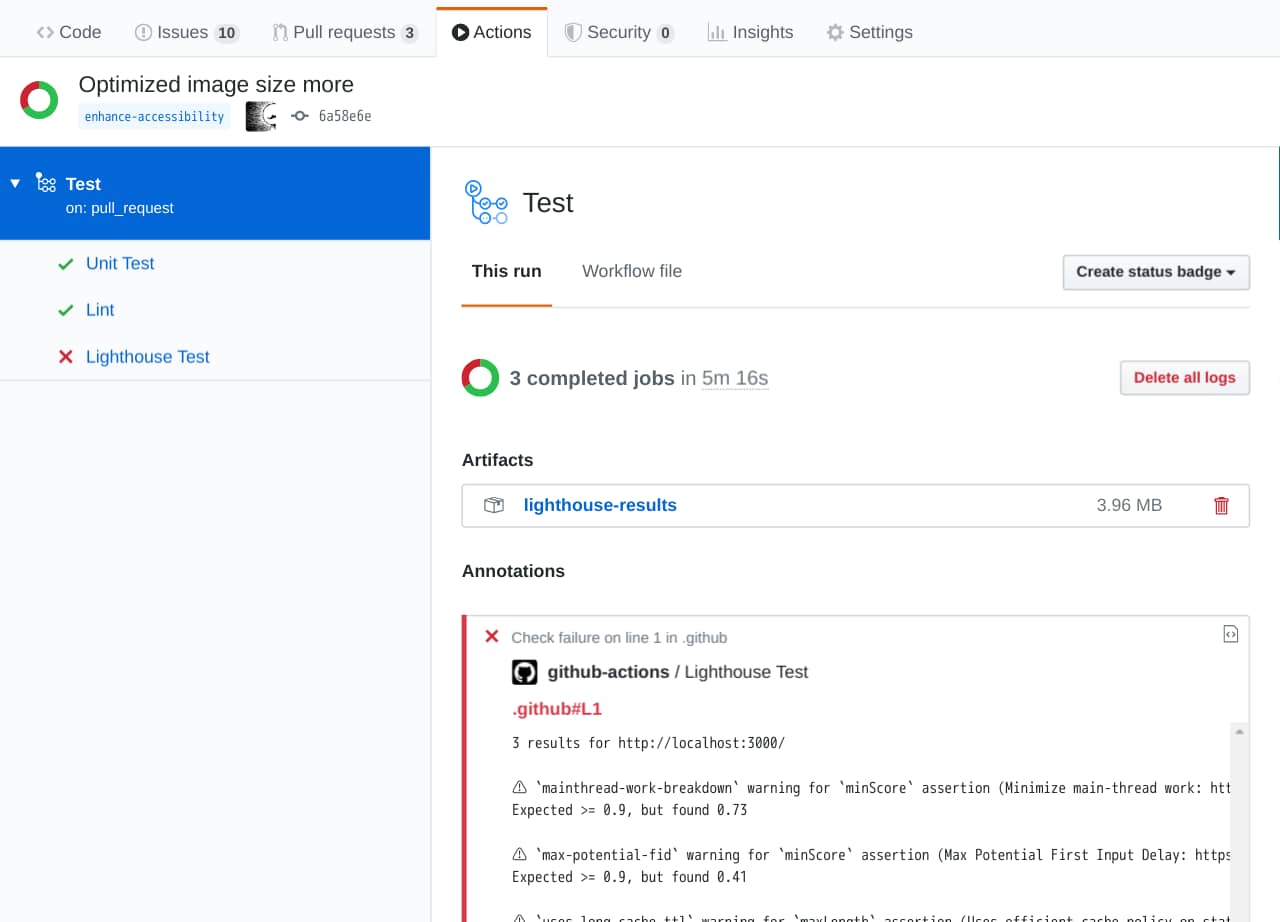Open the Create status badge dropdown
The image size is (1280, 922).
1156,272
